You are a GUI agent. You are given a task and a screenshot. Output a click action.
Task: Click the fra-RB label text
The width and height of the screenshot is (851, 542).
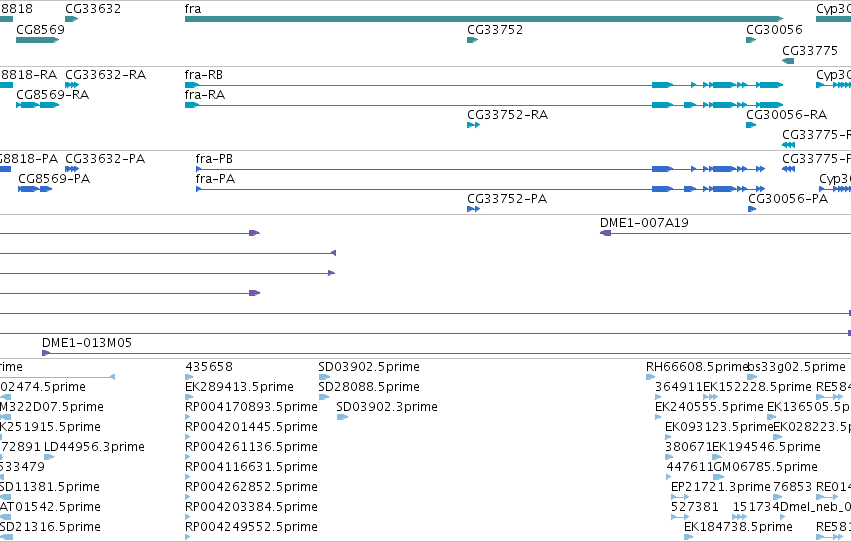tap(204, 74)
